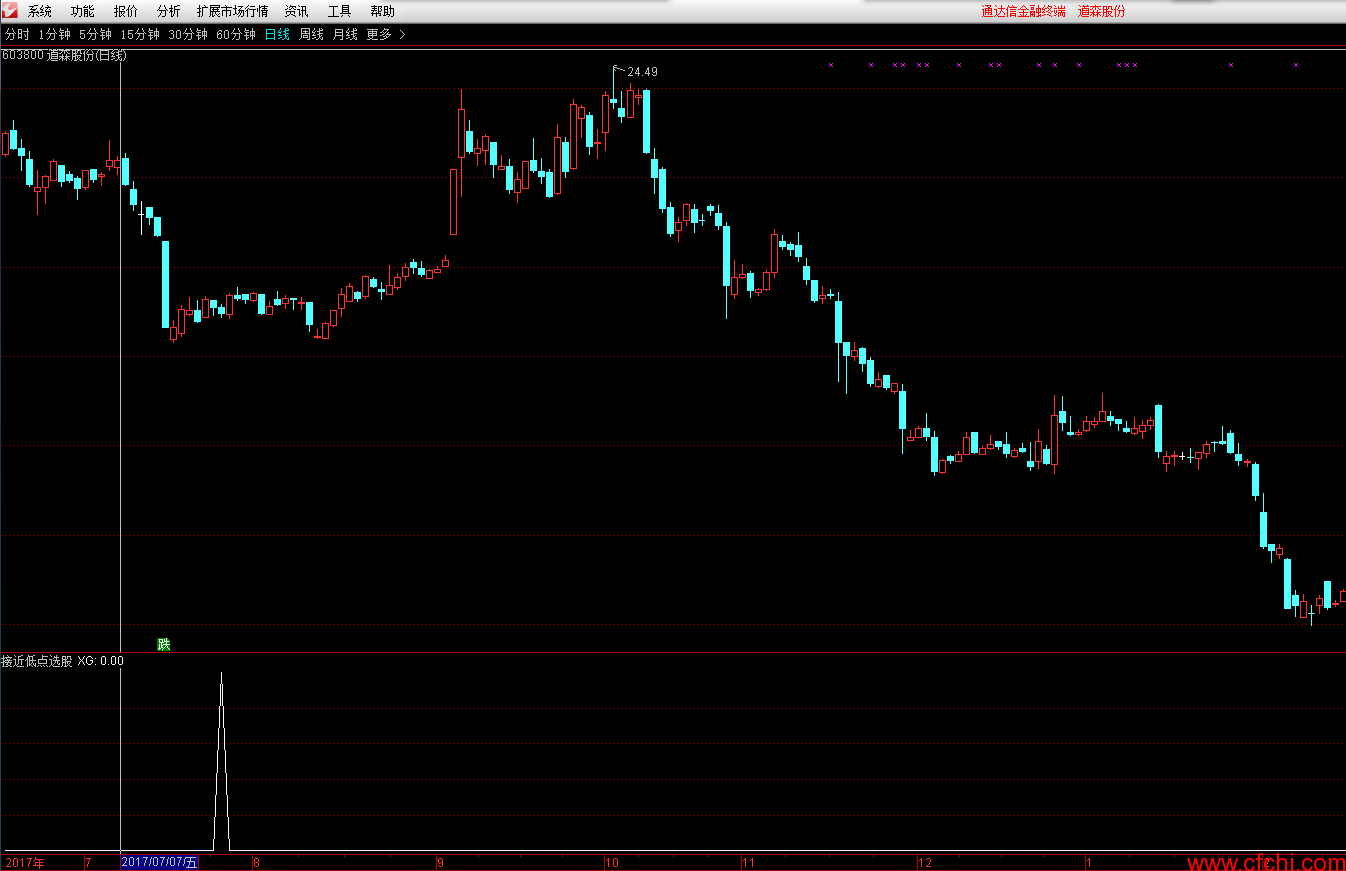
Task: Expand the 更多 periods list
Action: tap(386, 34)
